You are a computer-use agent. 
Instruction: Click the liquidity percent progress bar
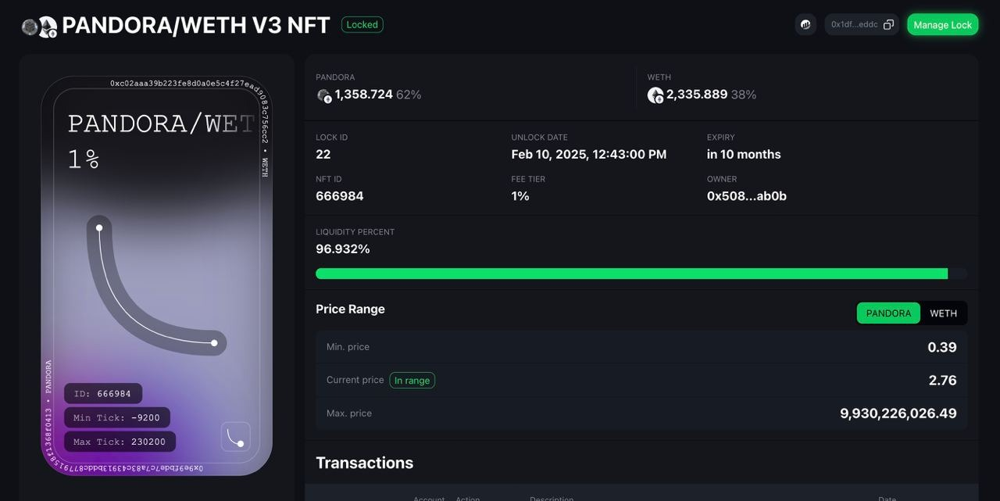point(641,273)
